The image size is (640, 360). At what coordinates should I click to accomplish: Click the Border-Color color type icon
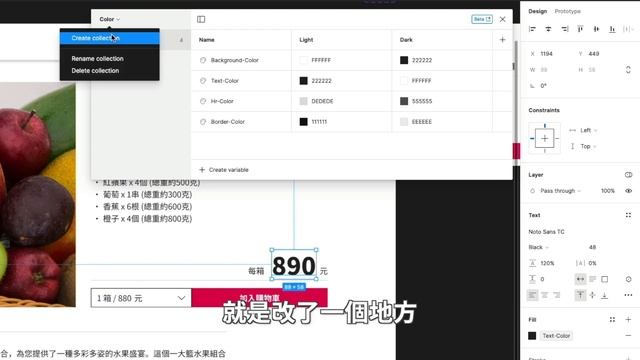point(203,122)
